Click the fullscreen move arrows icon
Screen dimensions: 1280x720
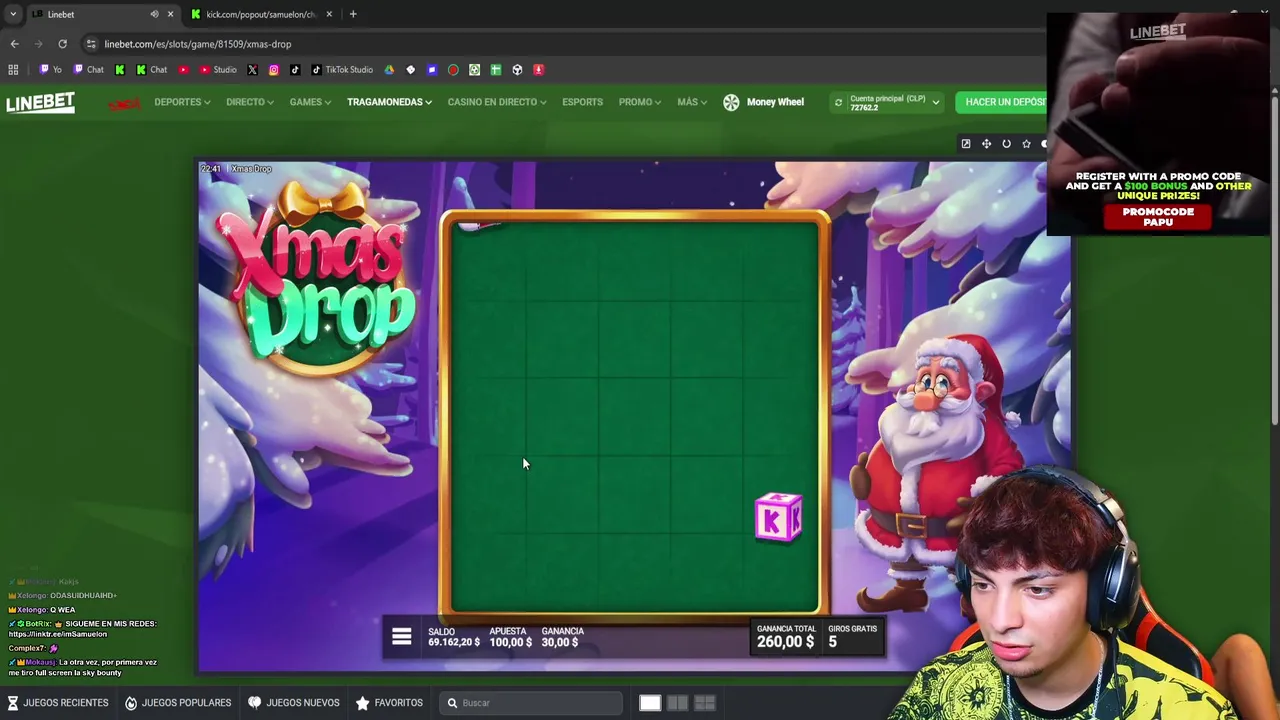986,144
